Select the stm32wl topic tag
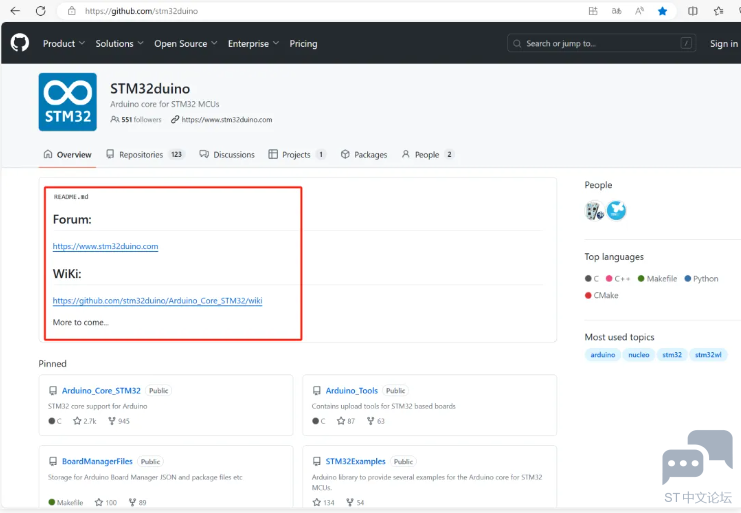741x513 pixels. (x=708, y=355)
